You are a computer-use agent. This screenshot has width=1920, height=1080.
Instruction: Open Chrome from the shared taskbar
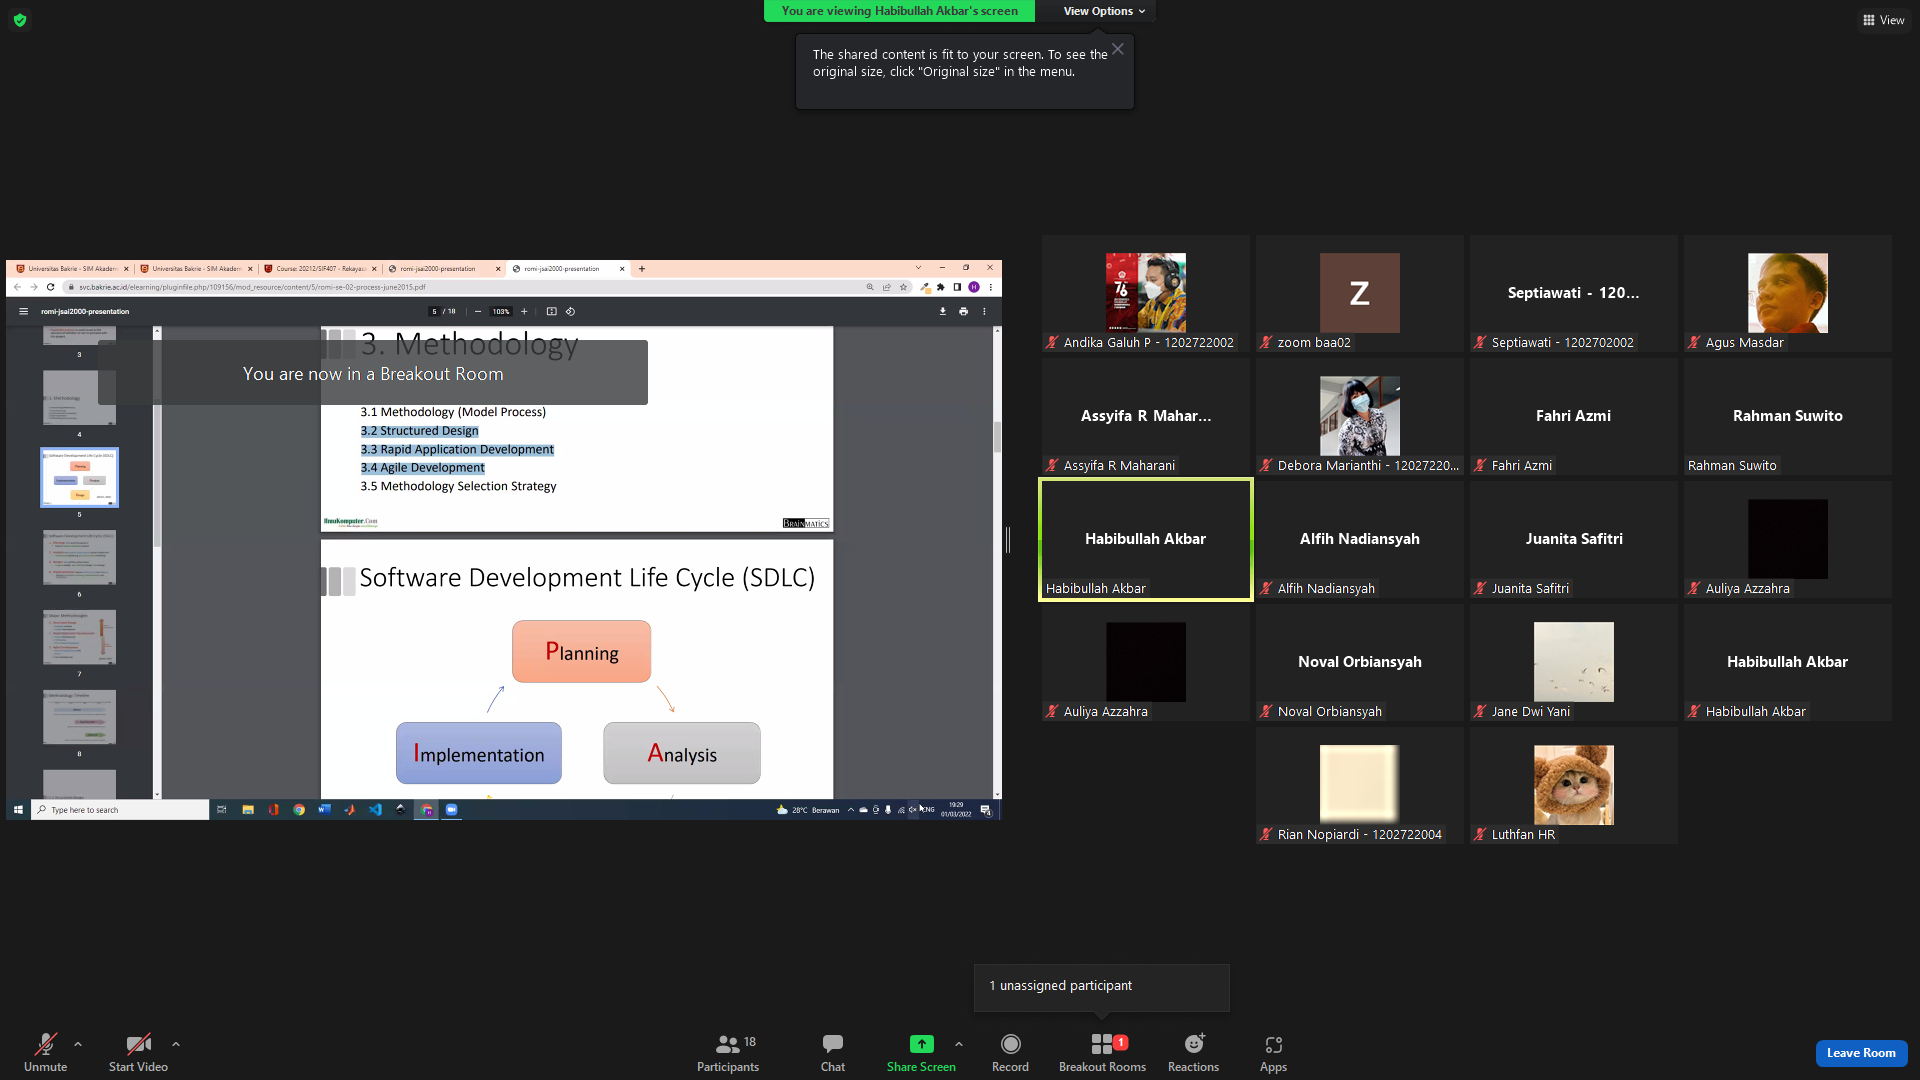tap(299, 810)
